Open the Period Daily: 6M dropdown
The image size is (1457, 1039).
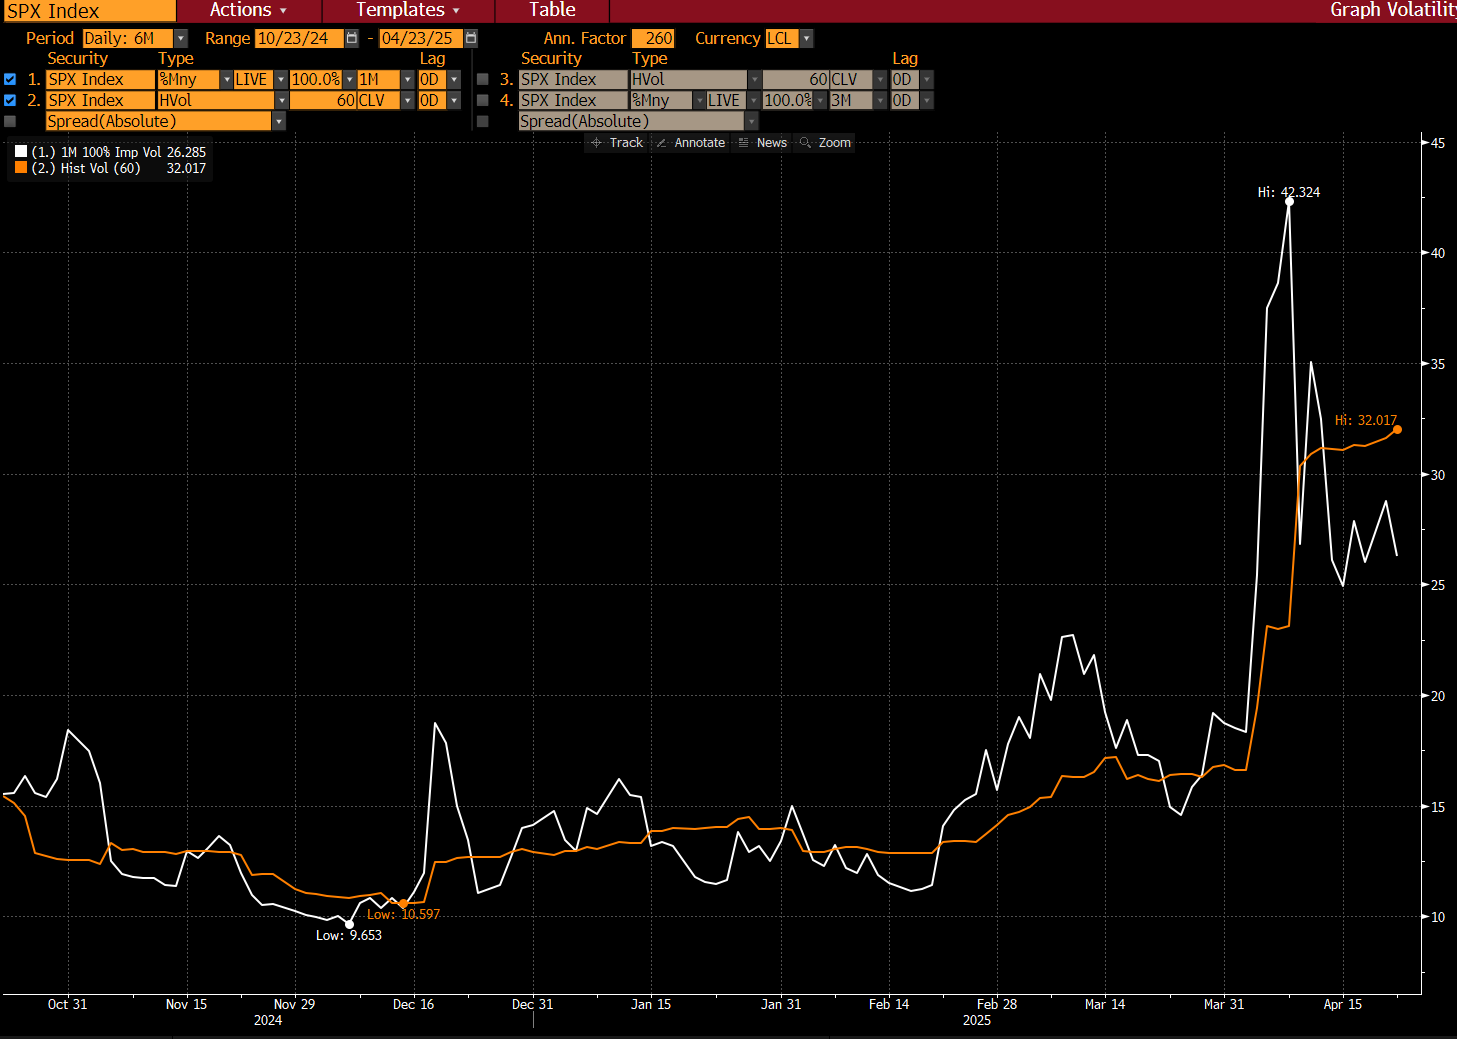click(x=181, y=38)
